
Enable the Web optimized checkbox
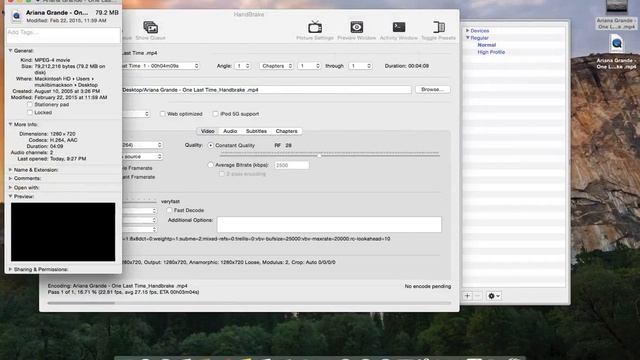tap(162, 114)
